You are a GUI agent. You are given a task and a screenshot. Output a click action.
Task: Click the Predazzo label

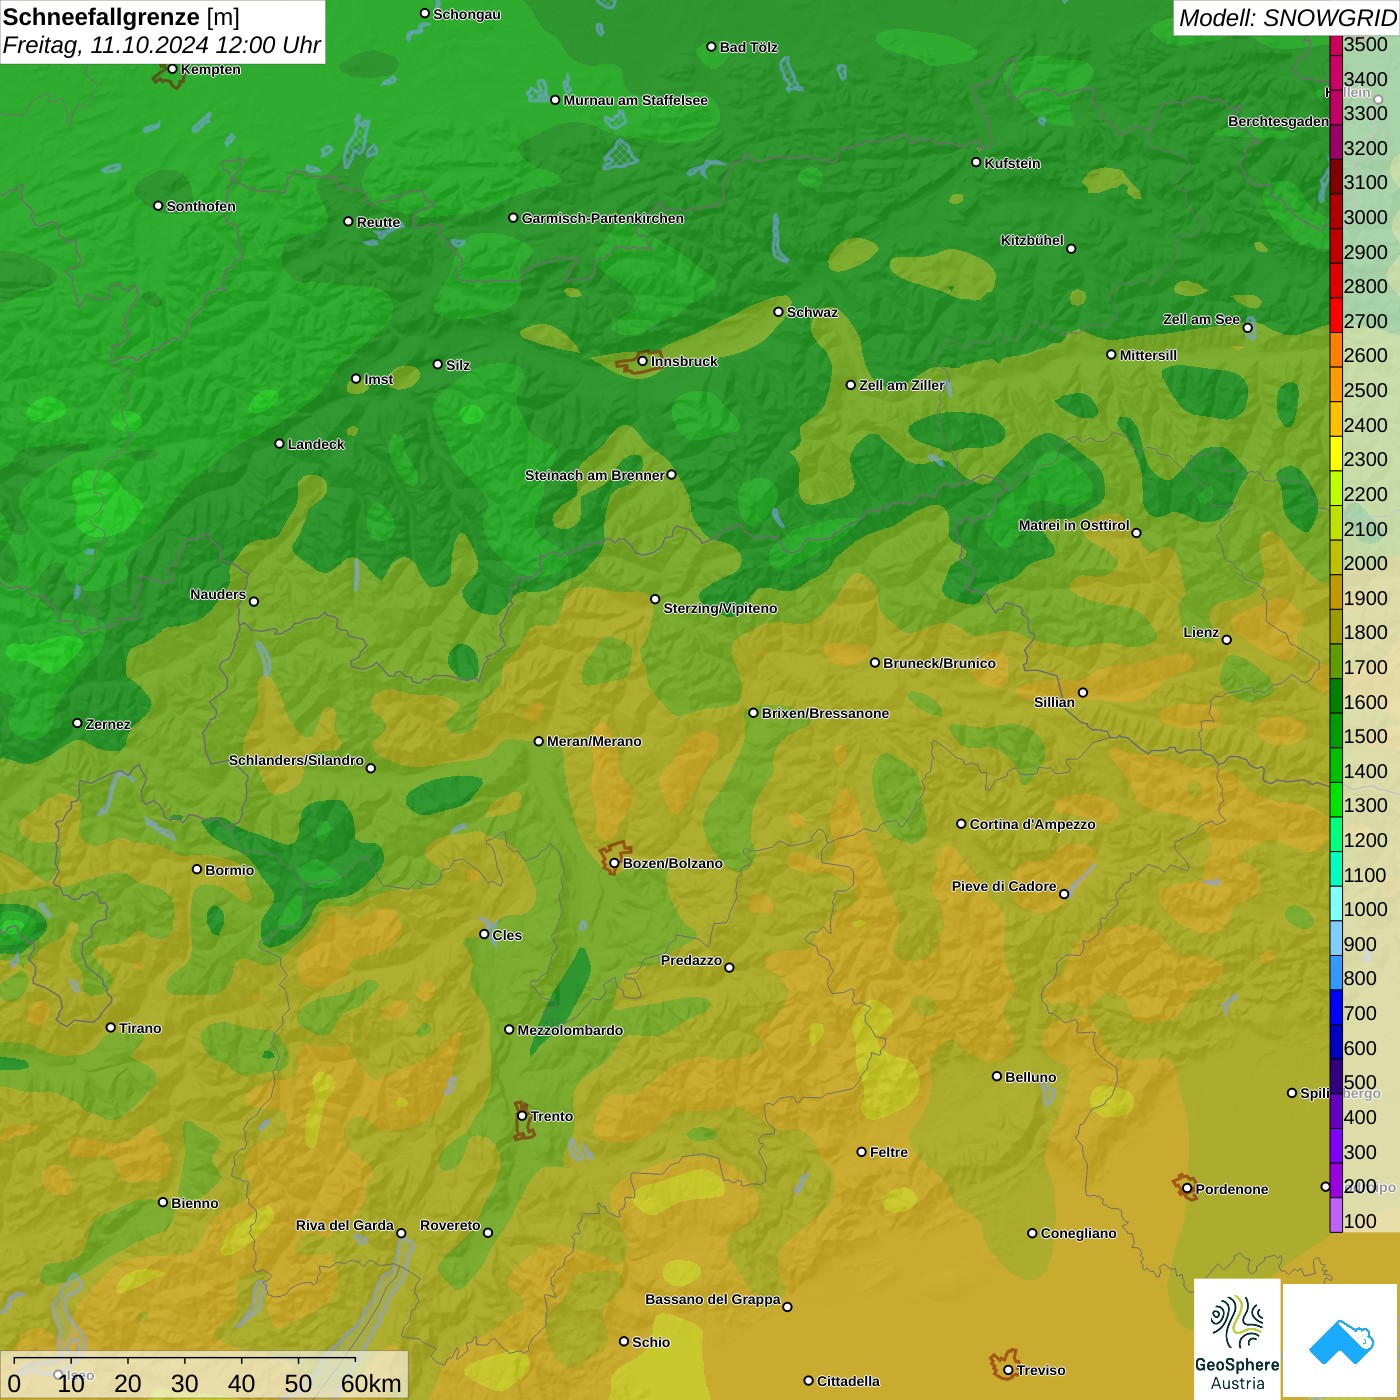(692, 960)
